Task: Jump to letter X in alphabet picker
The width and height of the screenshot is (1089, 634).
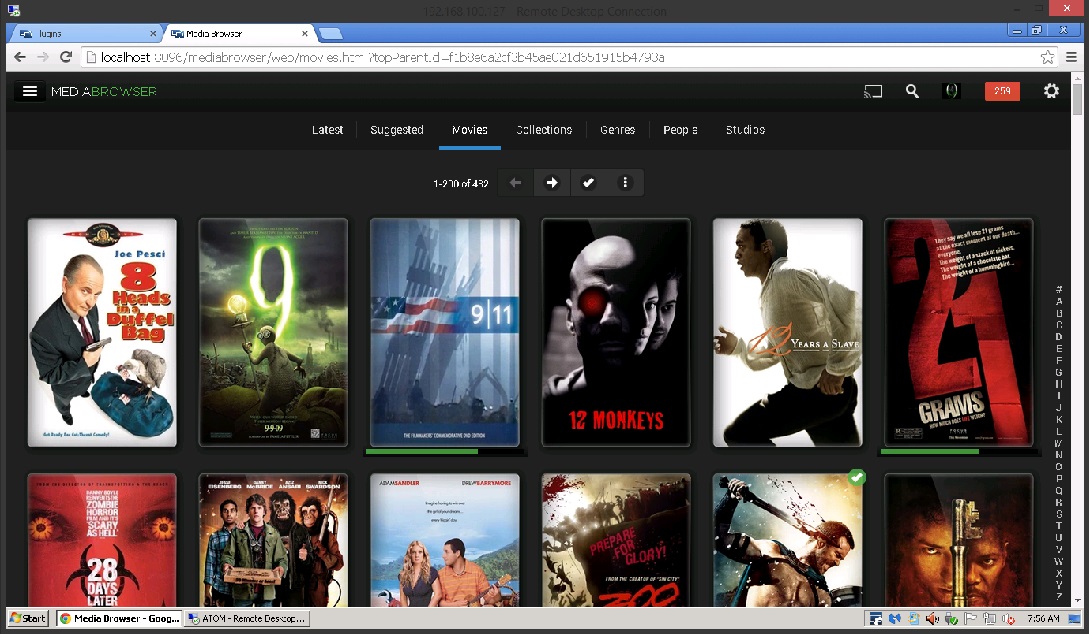Action: click(1059, 573)
